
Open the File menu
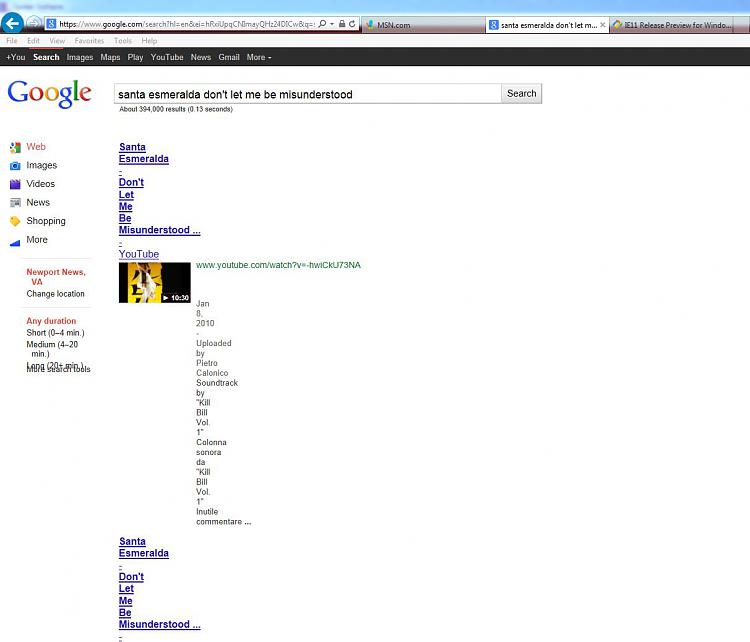point(11,41)
